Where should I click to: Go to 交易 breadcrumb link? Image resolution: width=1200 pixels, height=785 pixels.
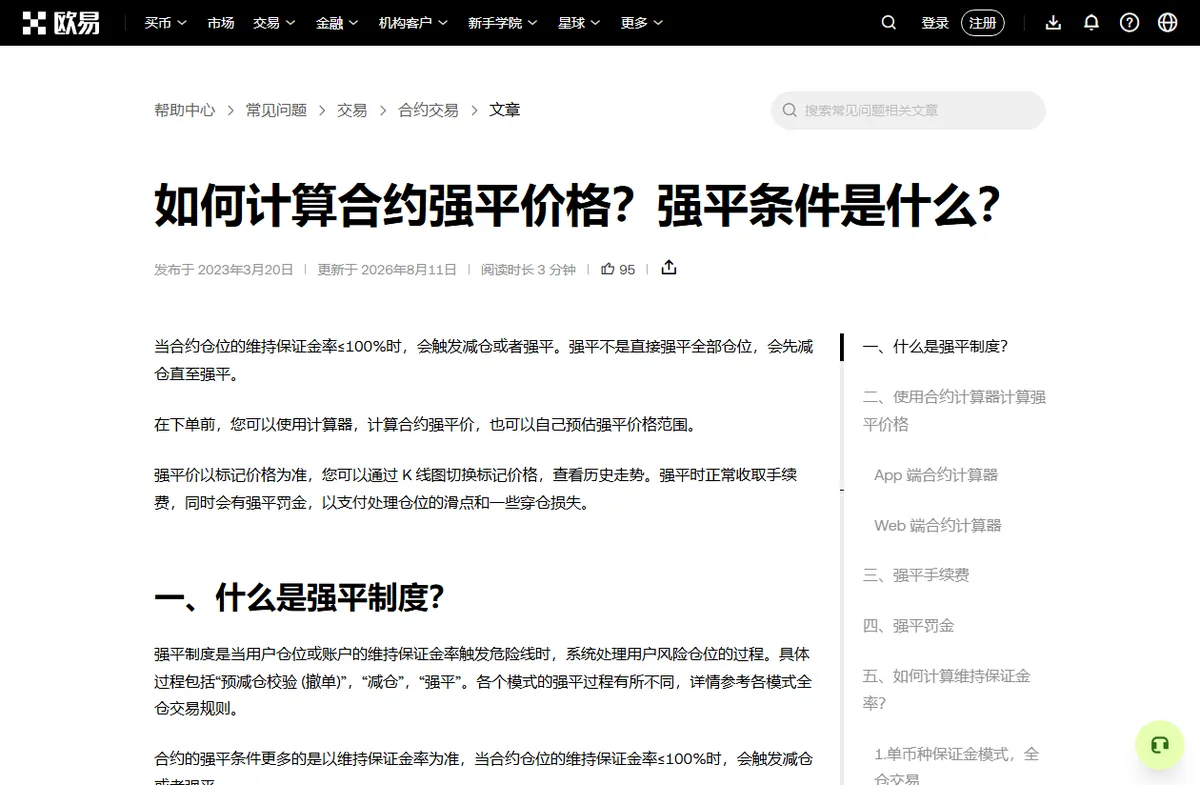tap(352, 110)
